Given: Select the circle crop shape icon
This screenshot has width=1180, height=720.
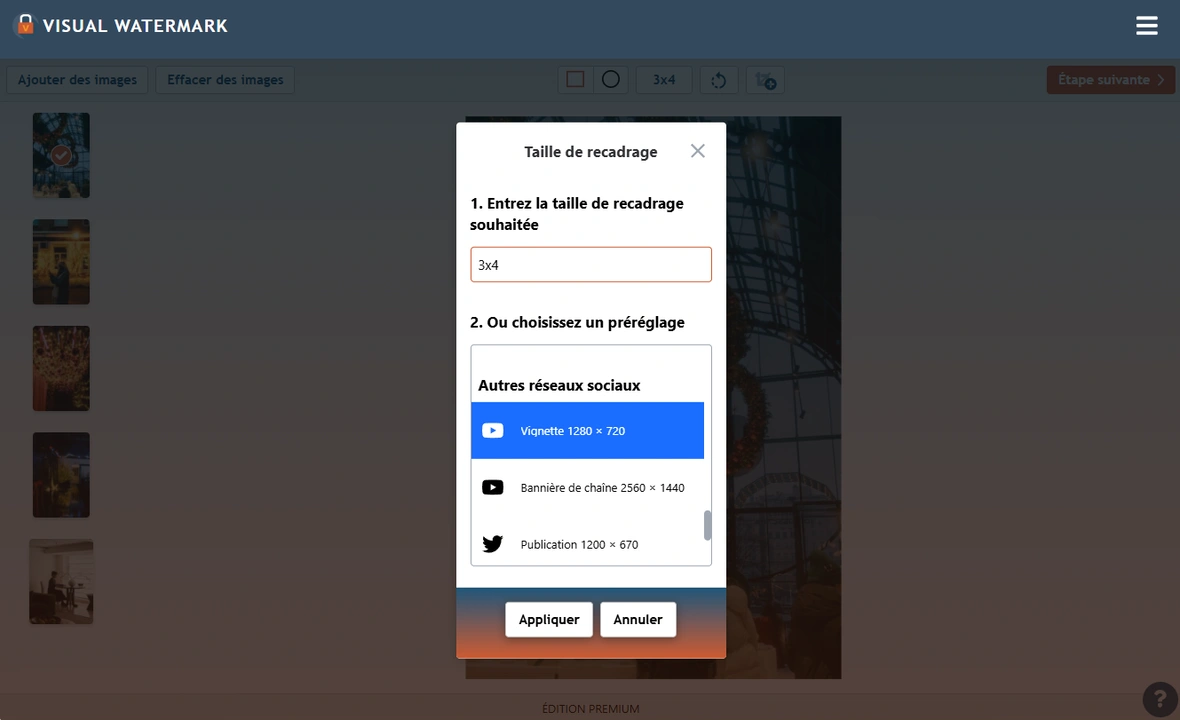Looking at the screenshot, I should click(611, 80).
